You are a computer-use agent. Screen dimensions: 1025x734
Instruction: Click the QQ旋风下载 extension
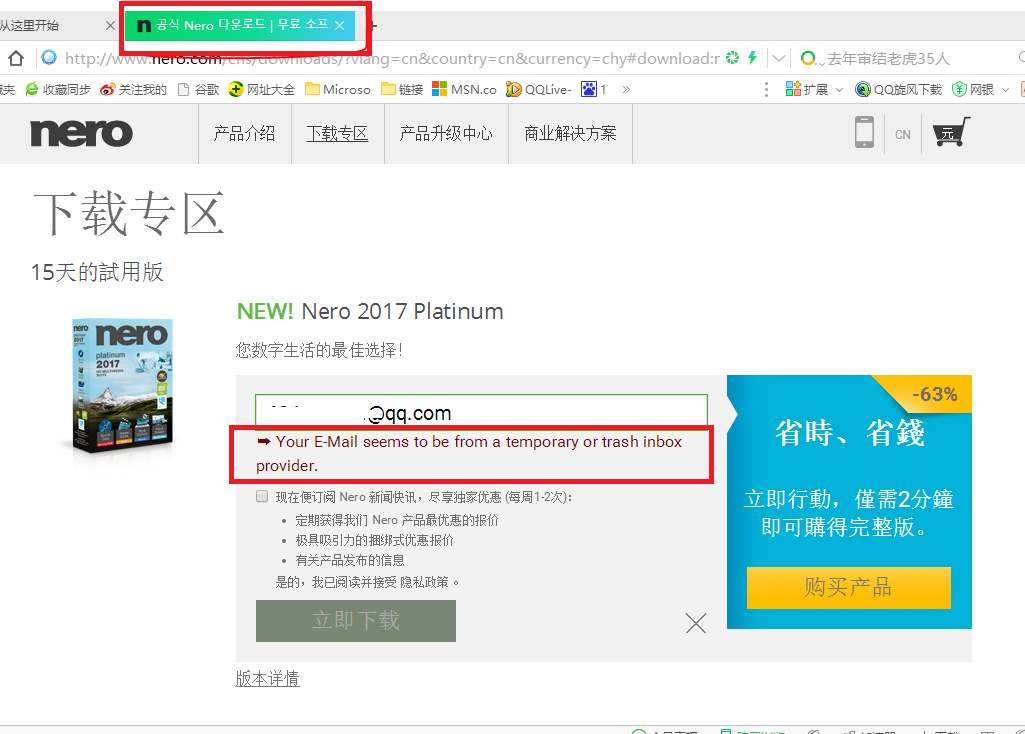click(x=898, y=90)
